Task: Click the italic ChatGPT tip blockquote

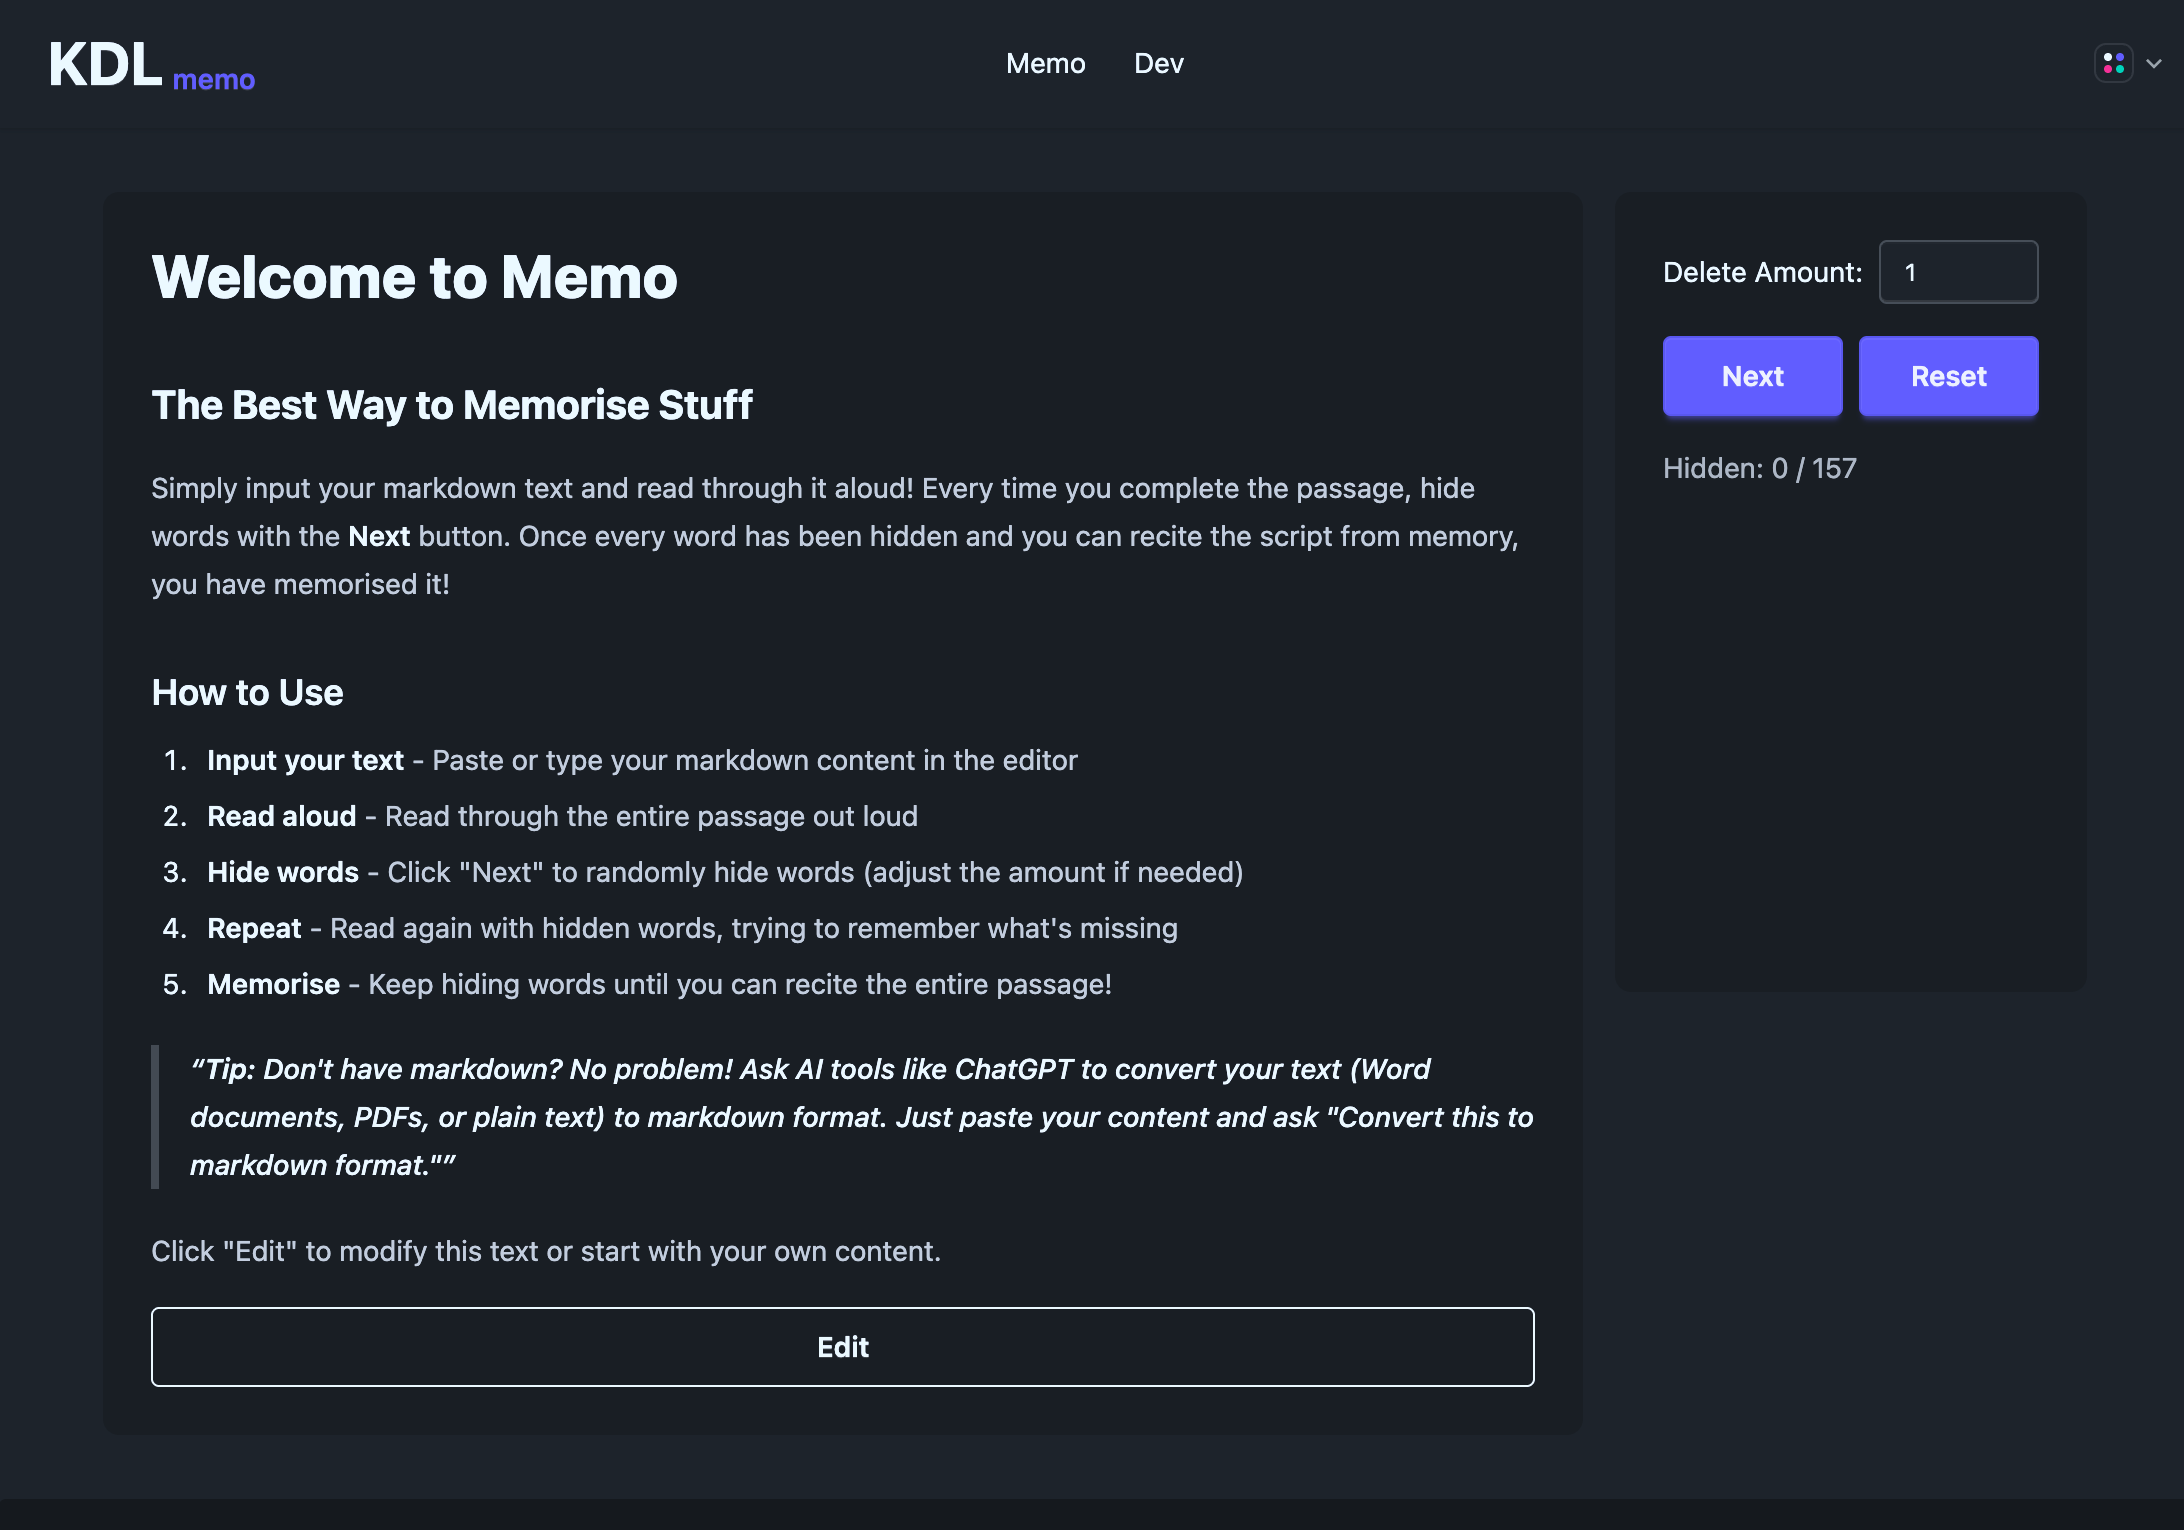Action: pyautogui.click(x=860, y=1116)
